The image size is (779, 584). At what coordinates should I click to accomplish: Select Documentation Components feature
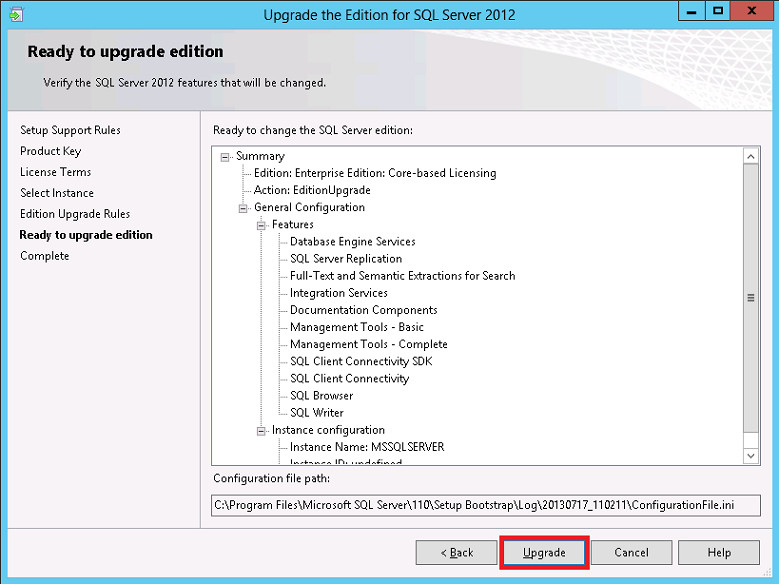click(364, 310)
